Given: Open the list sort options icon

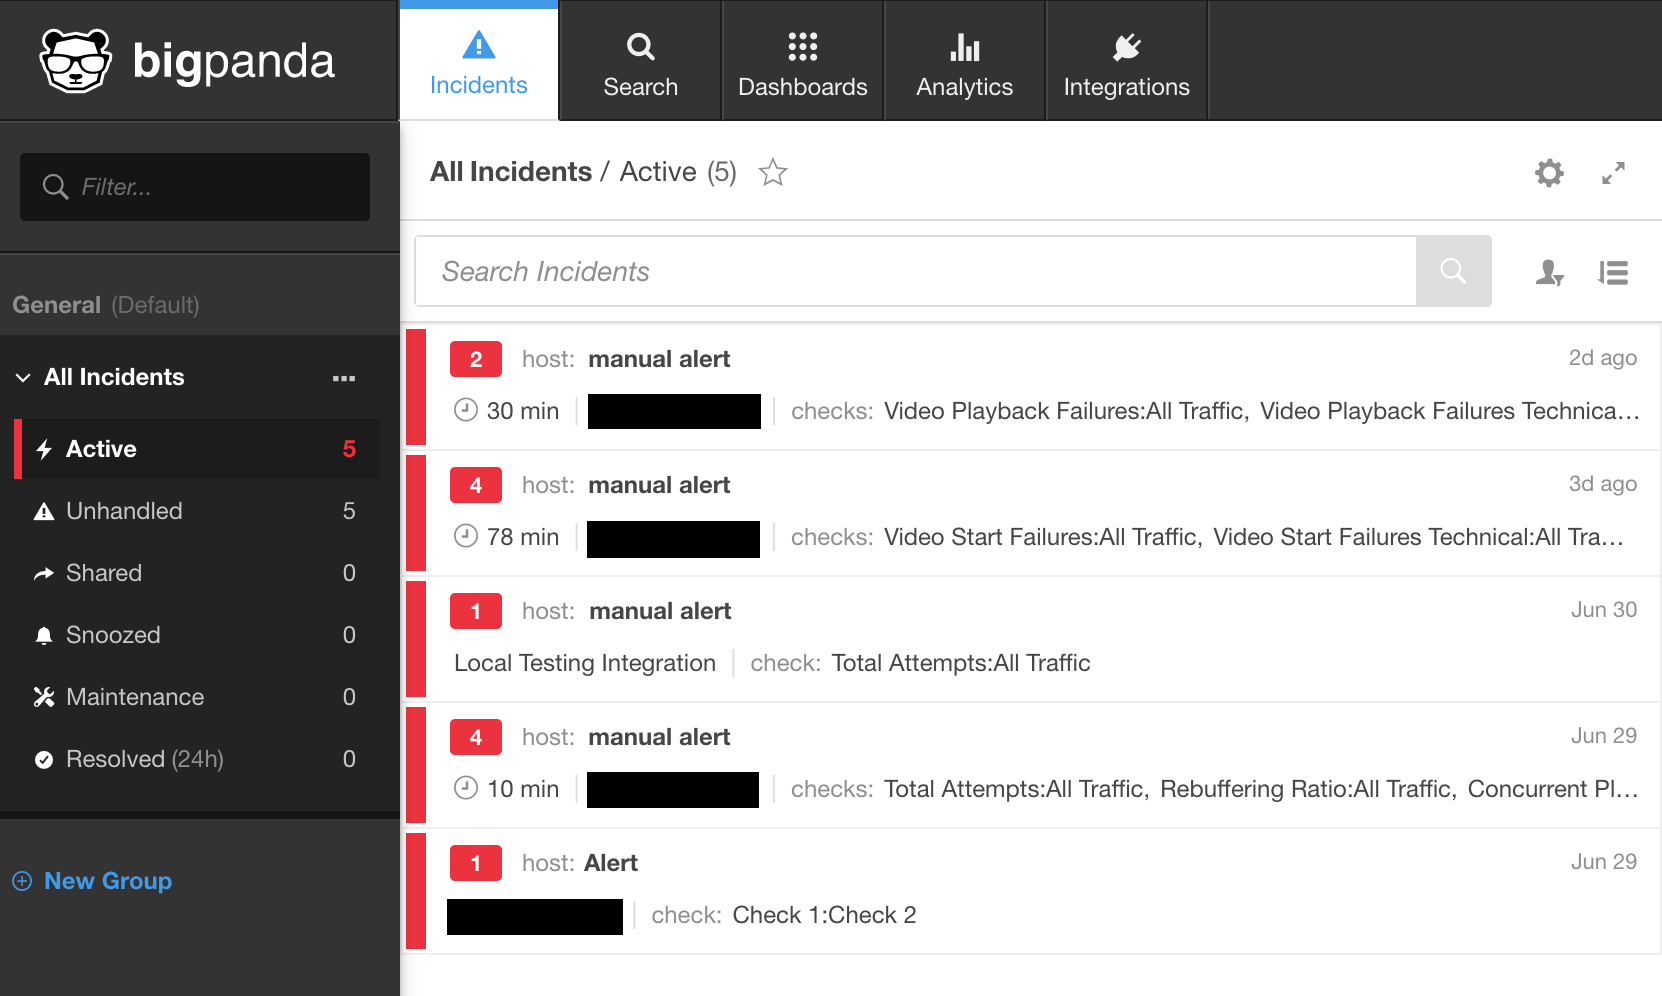Looking at the screenshot, I should coord(1613,272).
